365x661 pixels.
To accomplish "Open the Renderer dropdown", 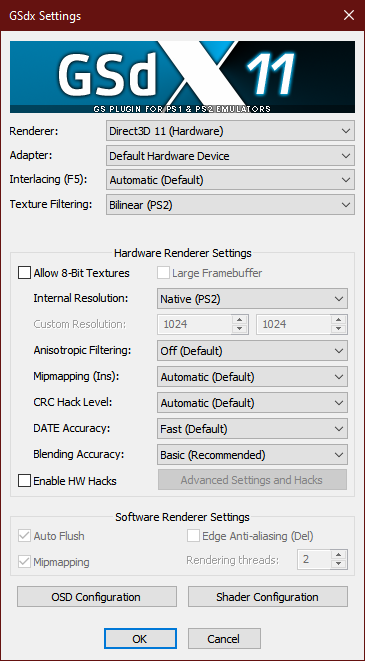I will pyautogui.click(x=230, y=131).
